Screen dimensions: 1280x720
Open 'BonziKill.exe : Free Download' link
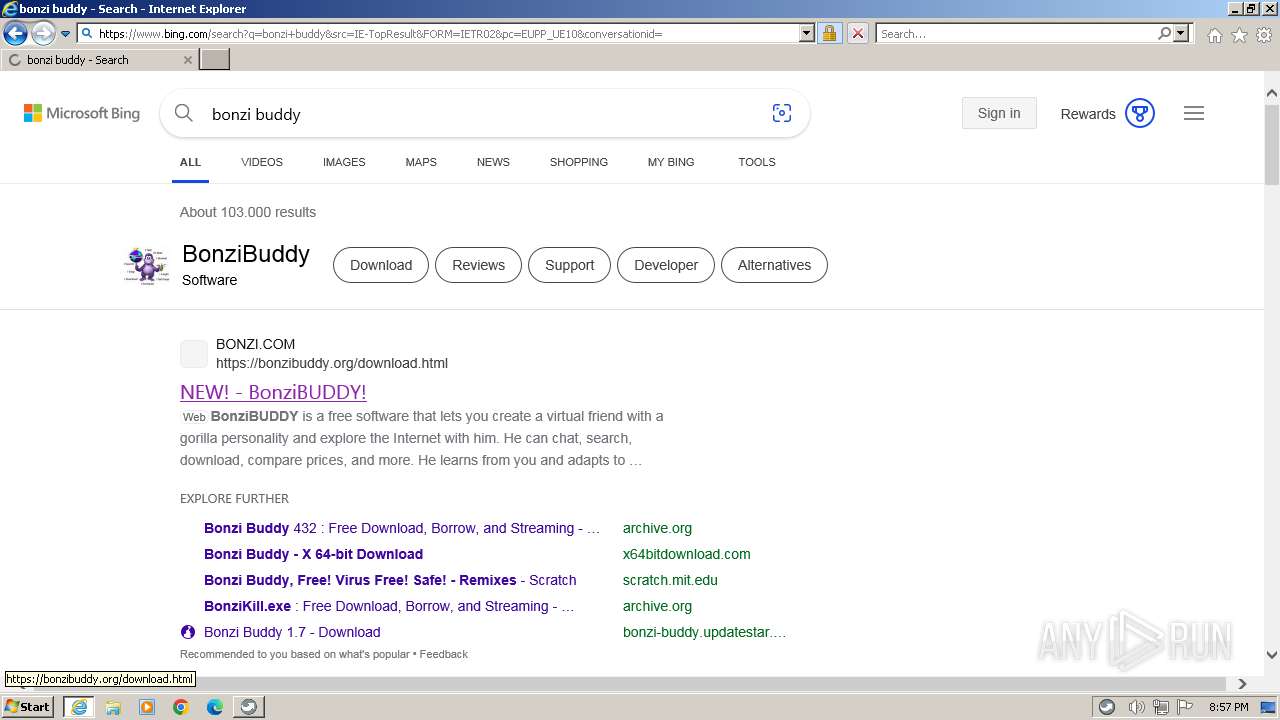[389, 606]
